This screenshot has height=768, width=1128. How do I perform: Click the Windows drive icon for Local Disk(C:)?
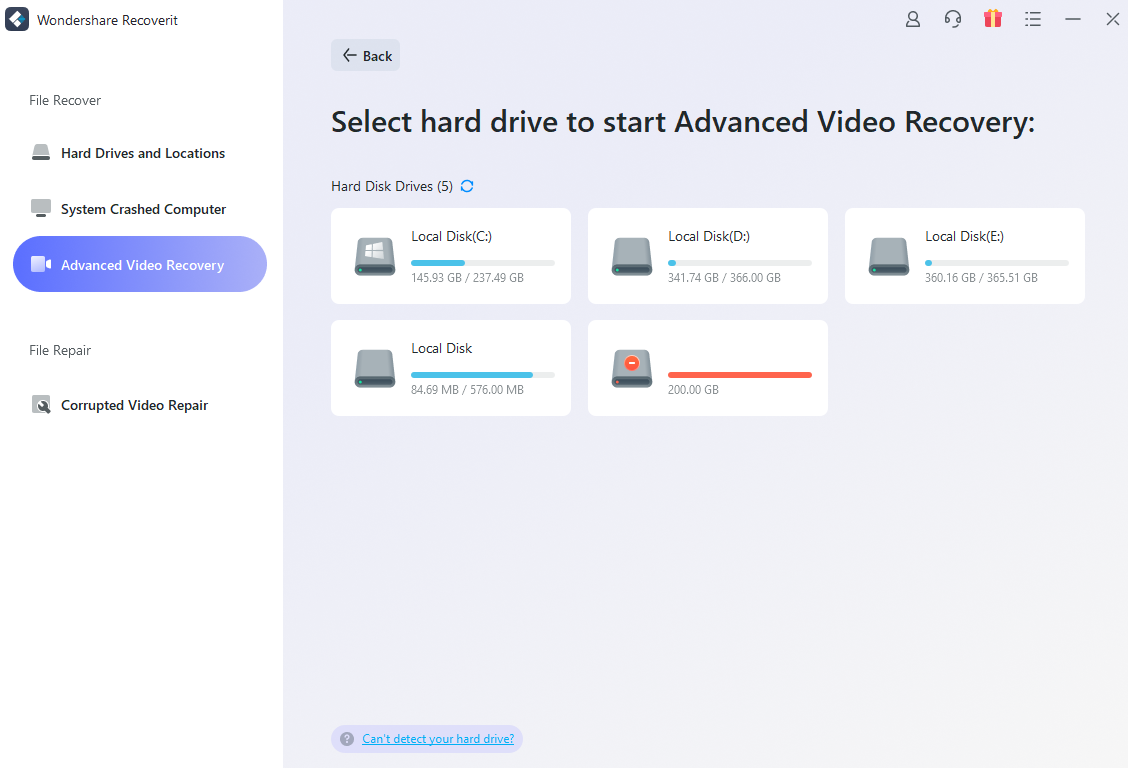tap(375, 257)
